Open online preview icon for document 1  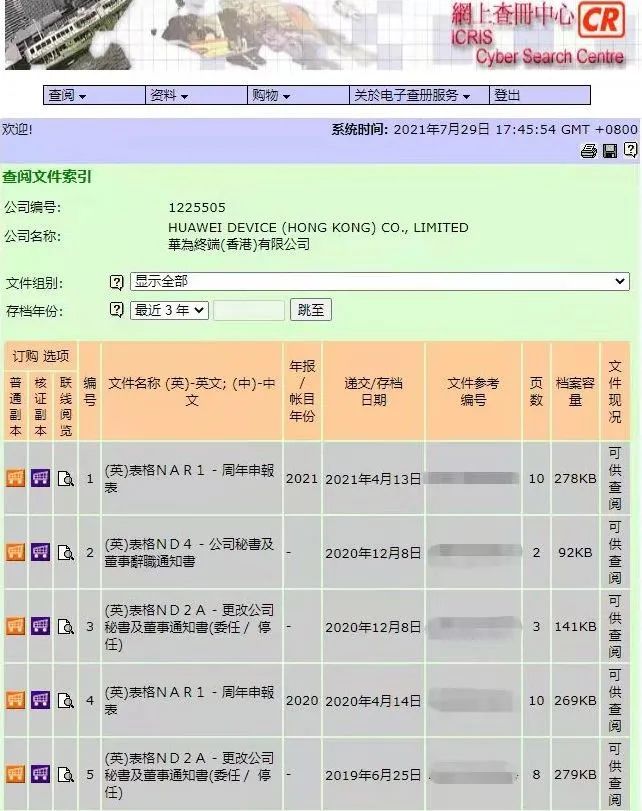[x=66, y=478]
